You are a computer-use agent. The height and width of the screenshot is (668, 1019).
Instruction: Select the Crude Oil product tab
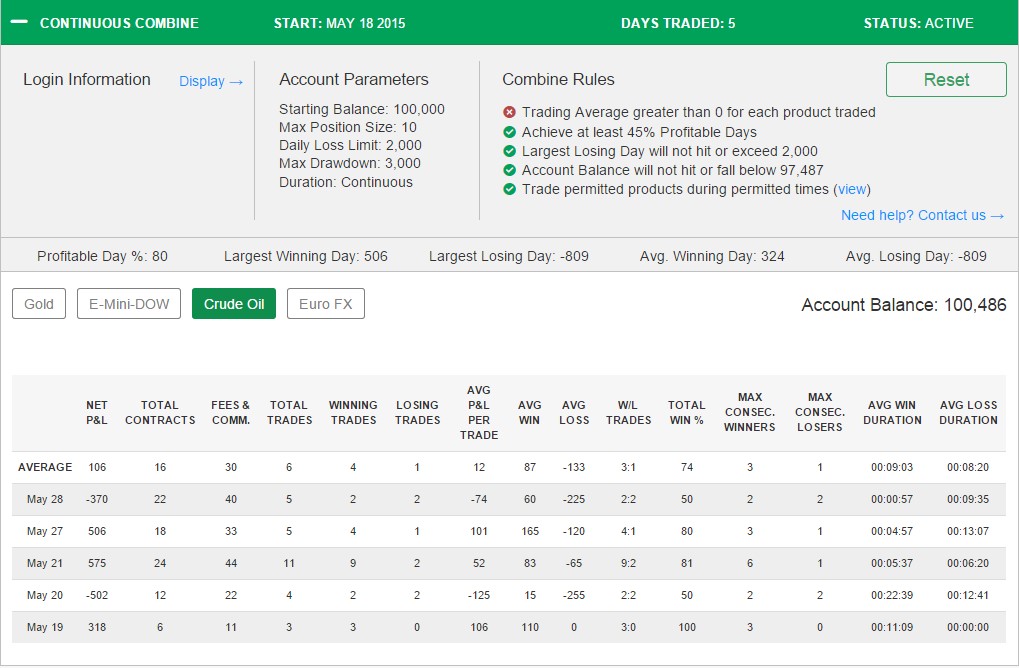(x=234, y=303)
